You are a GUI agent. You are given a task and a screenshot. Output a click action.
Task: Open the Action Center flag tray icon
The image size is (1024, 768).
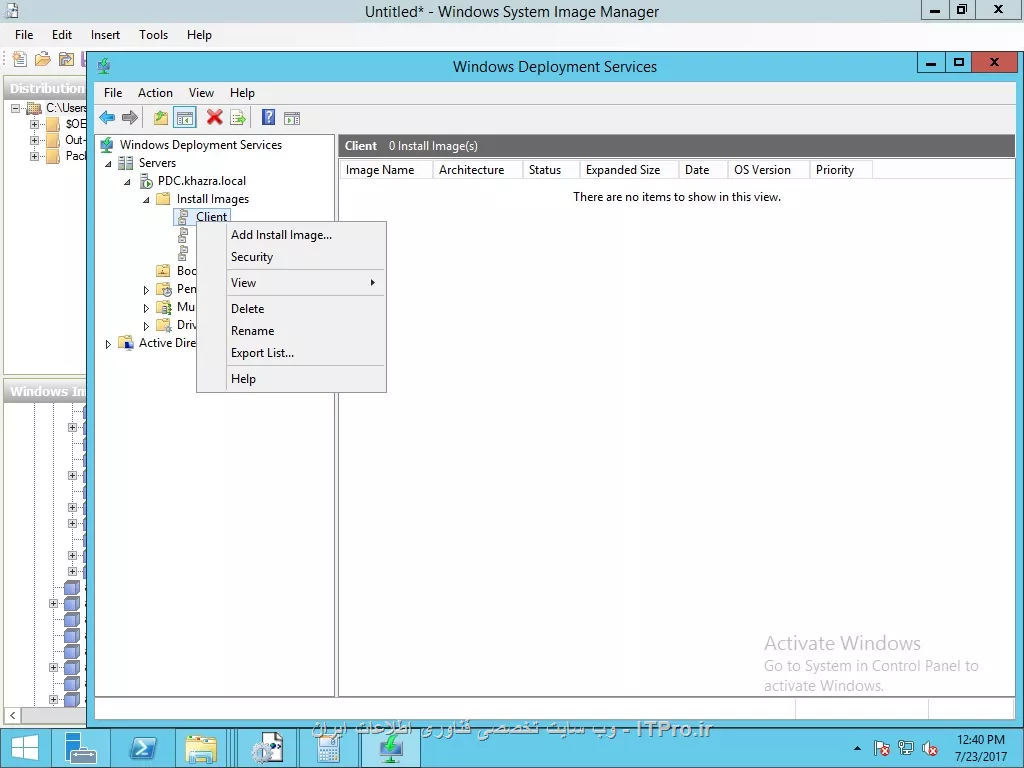point(881,748)
